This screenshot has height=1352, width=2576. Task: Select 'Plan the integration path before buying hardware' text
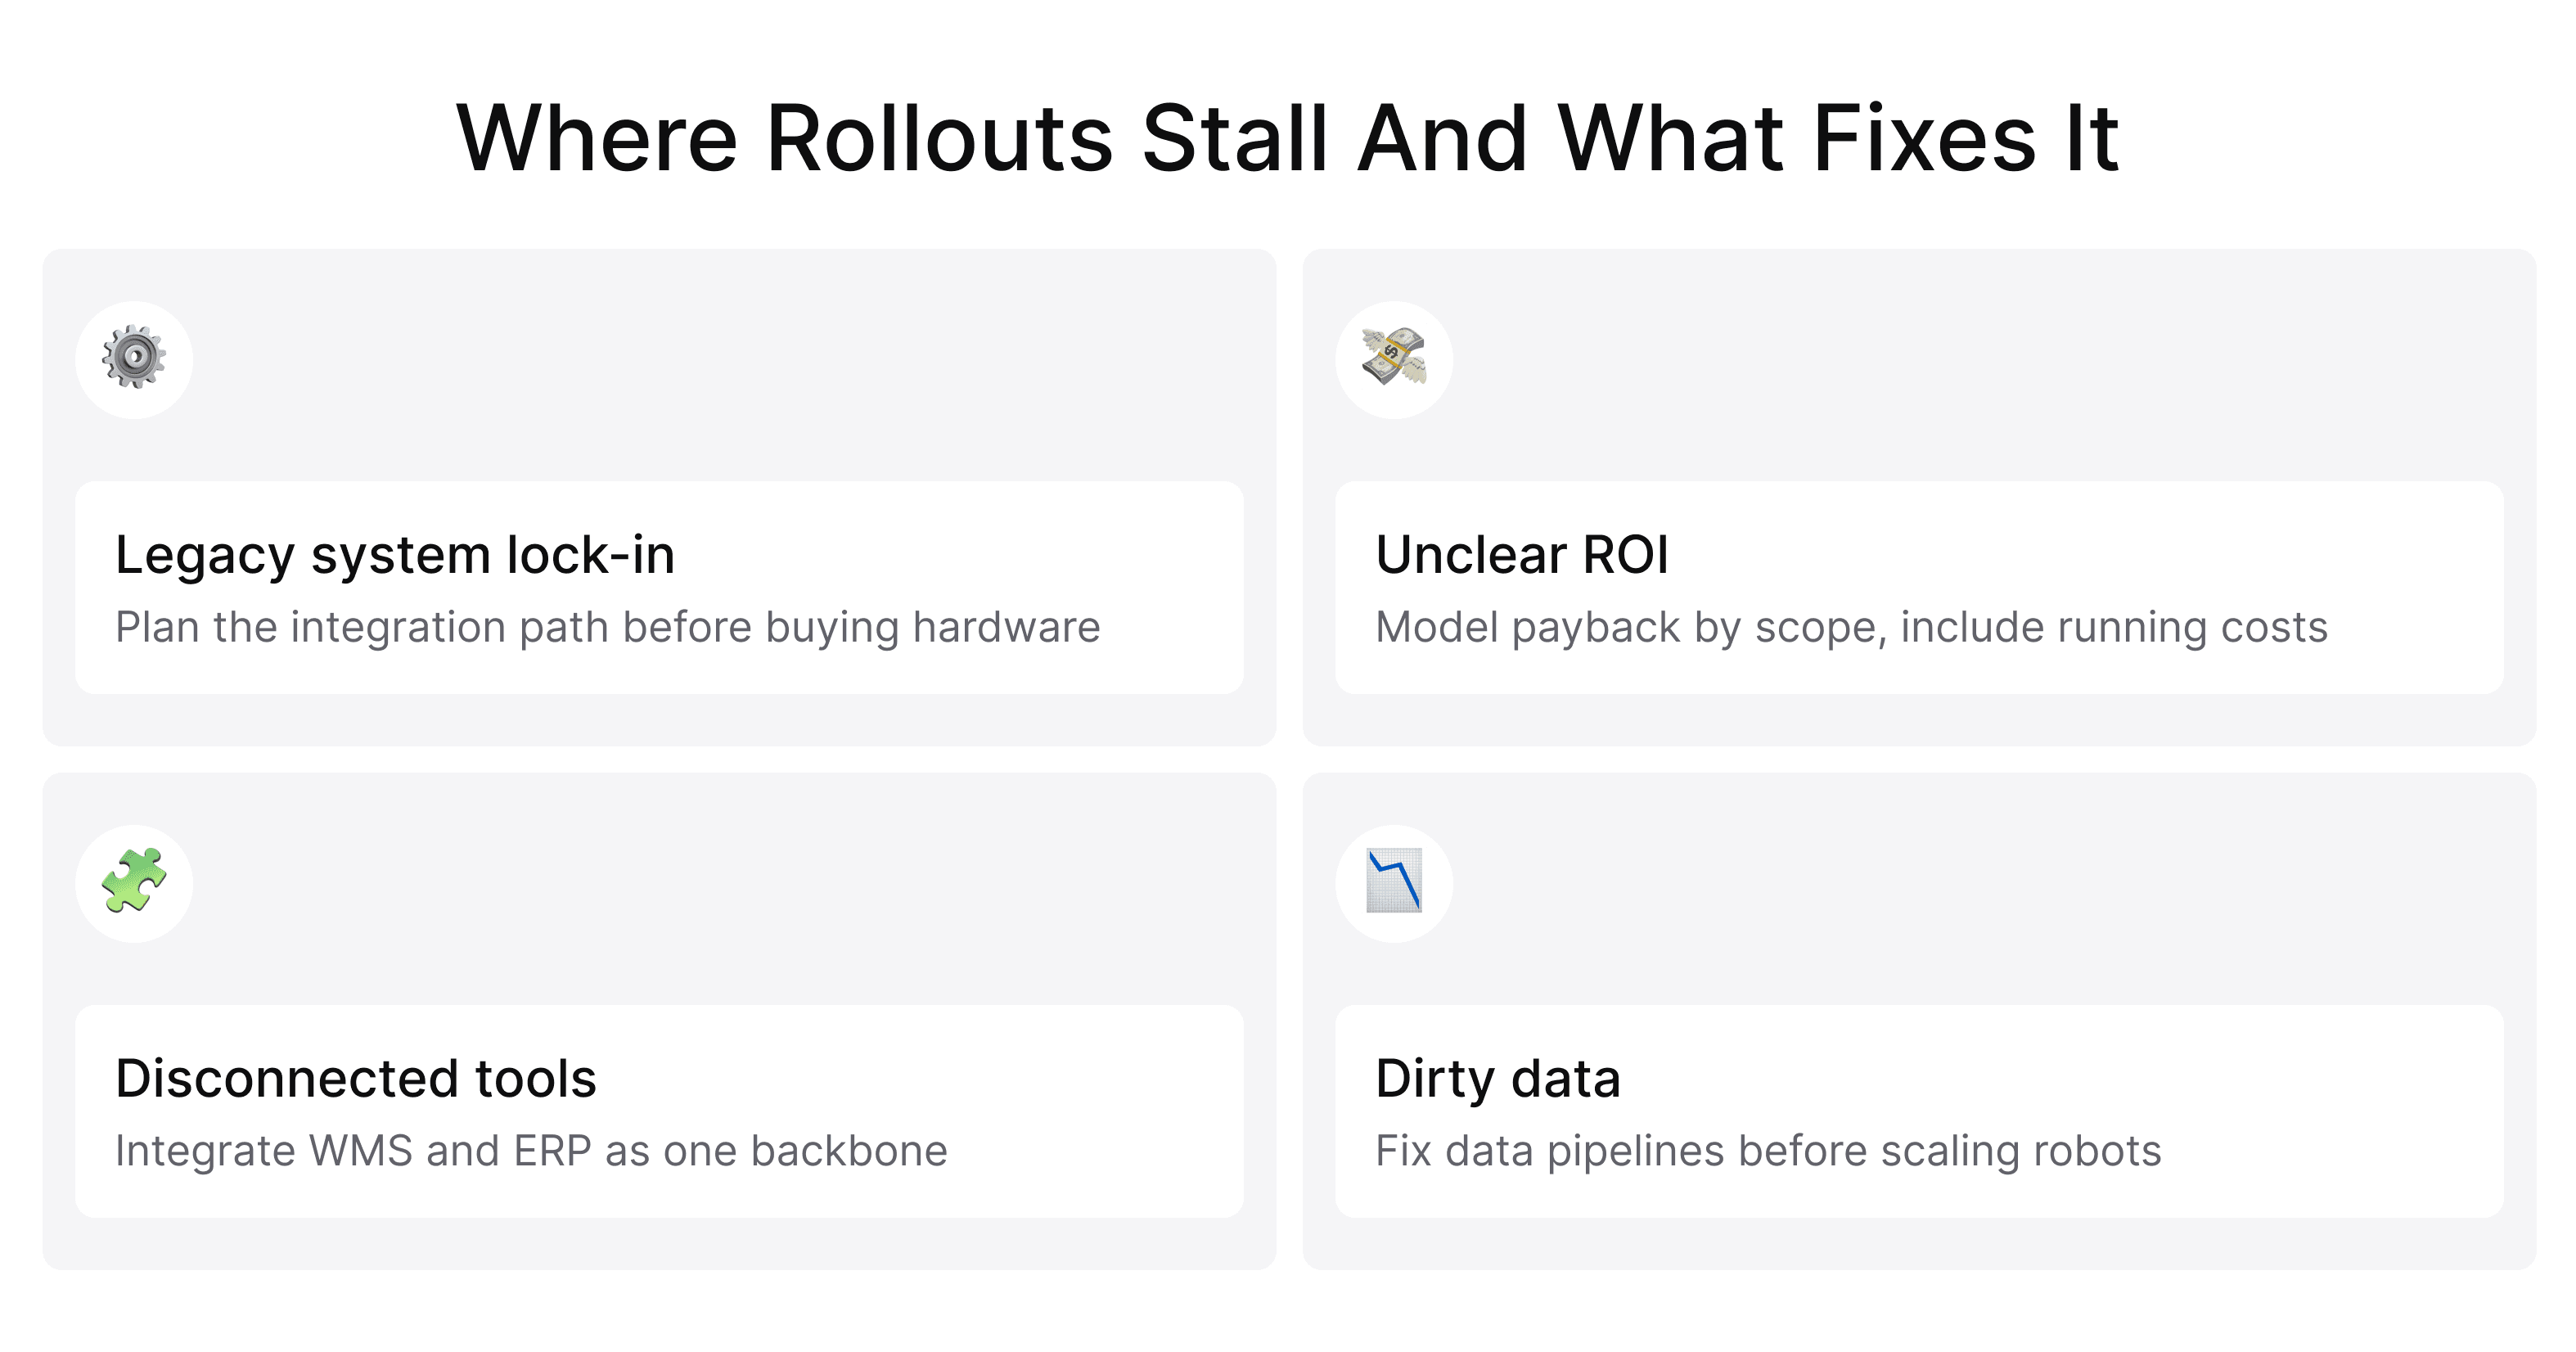(608, 628)
